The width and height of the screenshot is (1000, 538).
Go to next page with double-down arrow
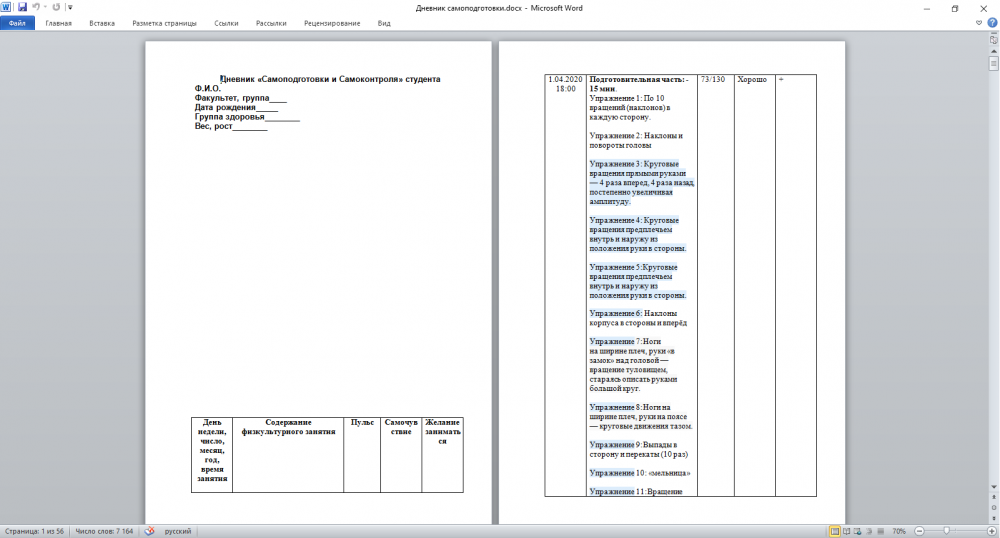click(994, 518)
